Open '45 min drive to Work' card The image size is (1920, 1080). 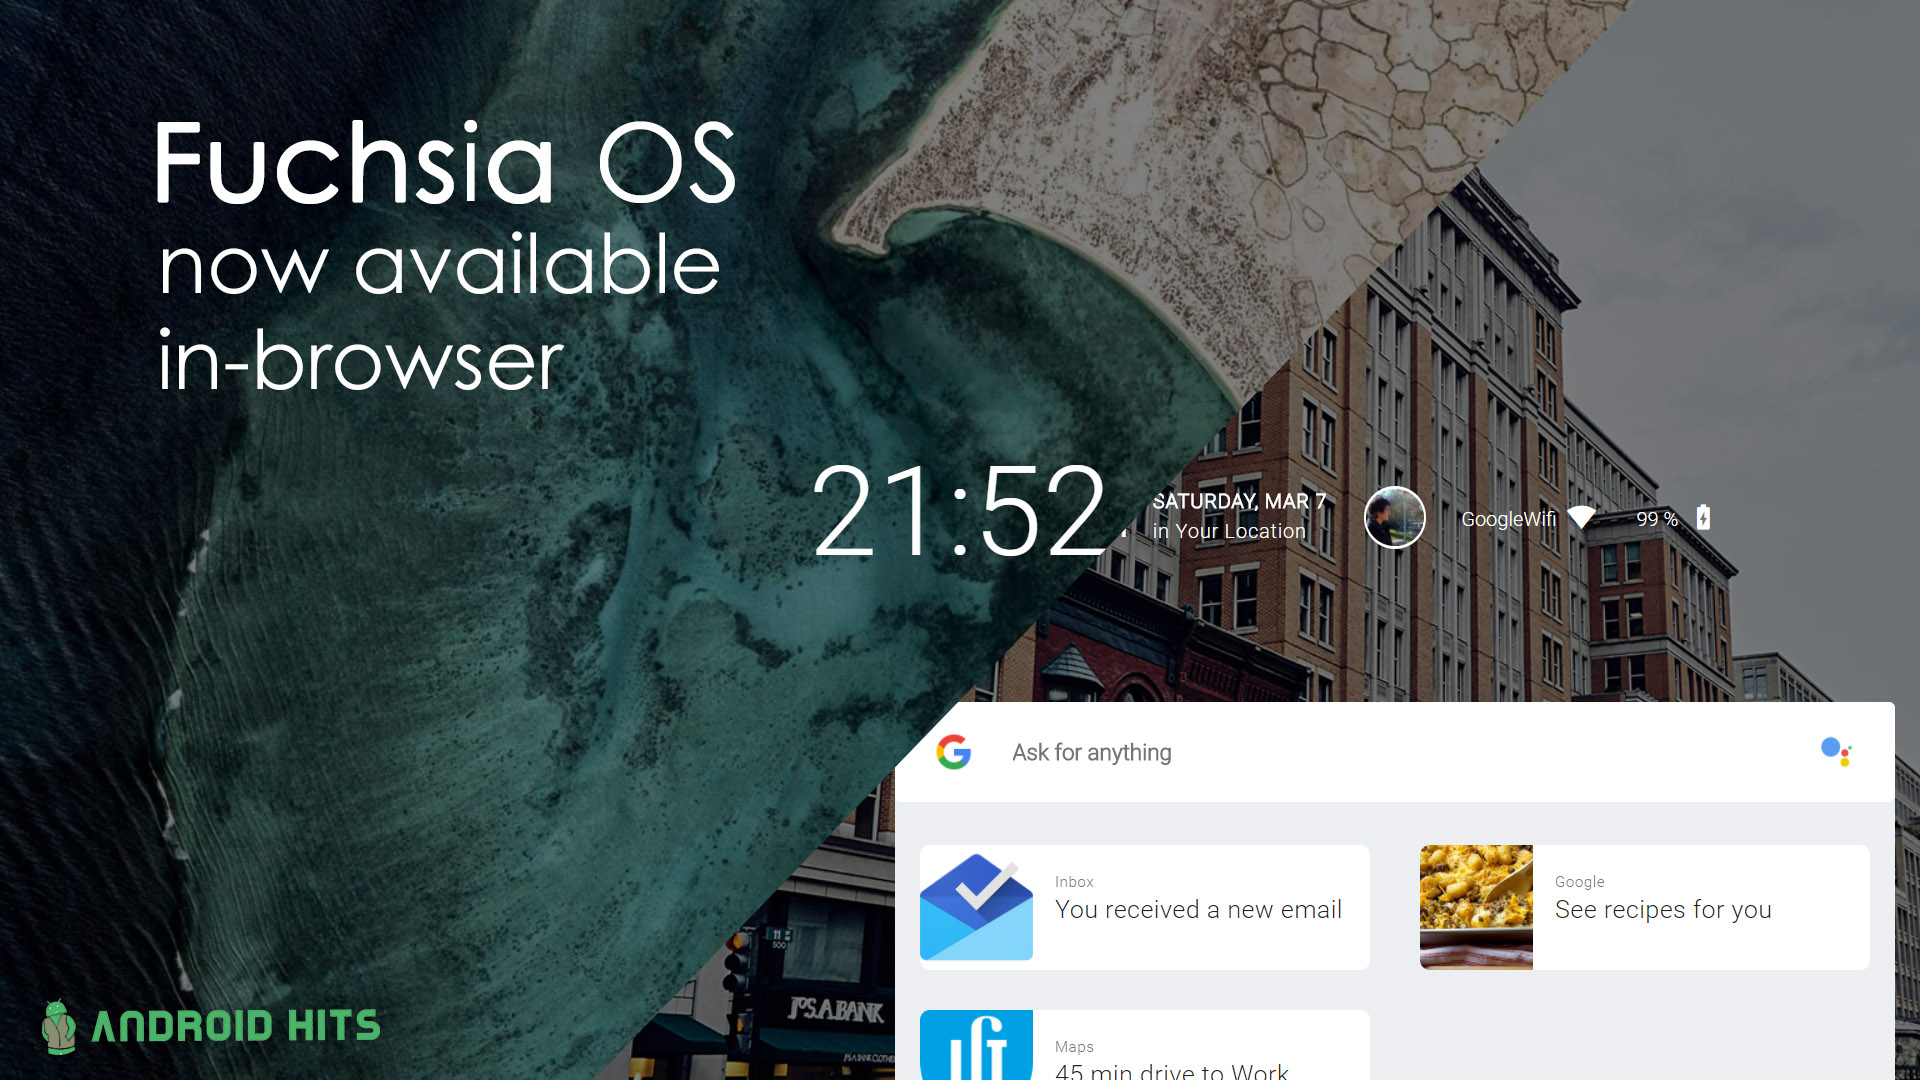pyautogui.click(x=1145, y=1045)
